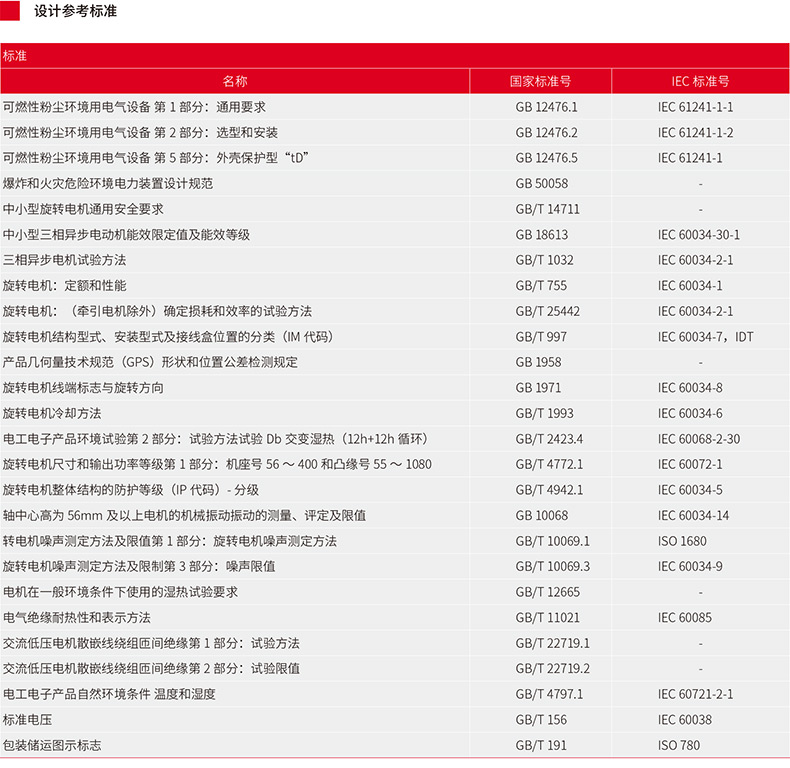790x768 pixels.
Task: Select the ISO 780 cell
Action: coord(678,745)
